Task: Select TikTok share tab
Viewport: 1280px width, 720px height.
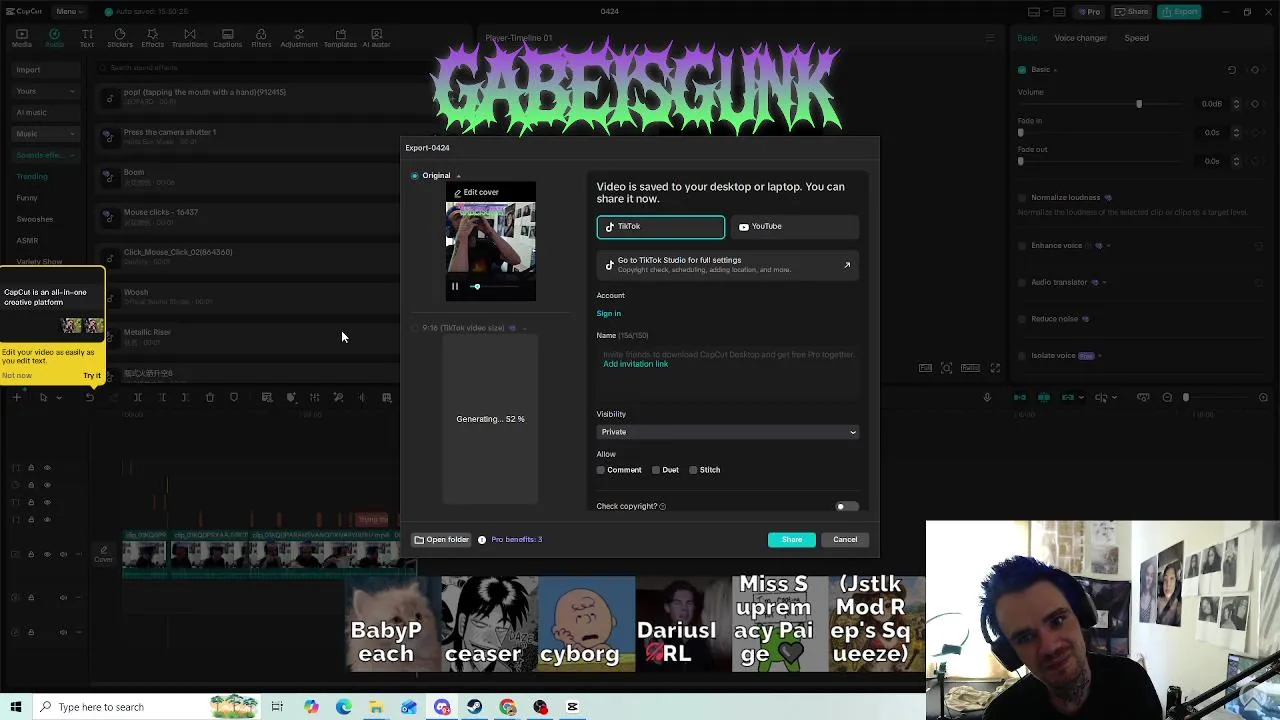Action: (x=661, y=227)
